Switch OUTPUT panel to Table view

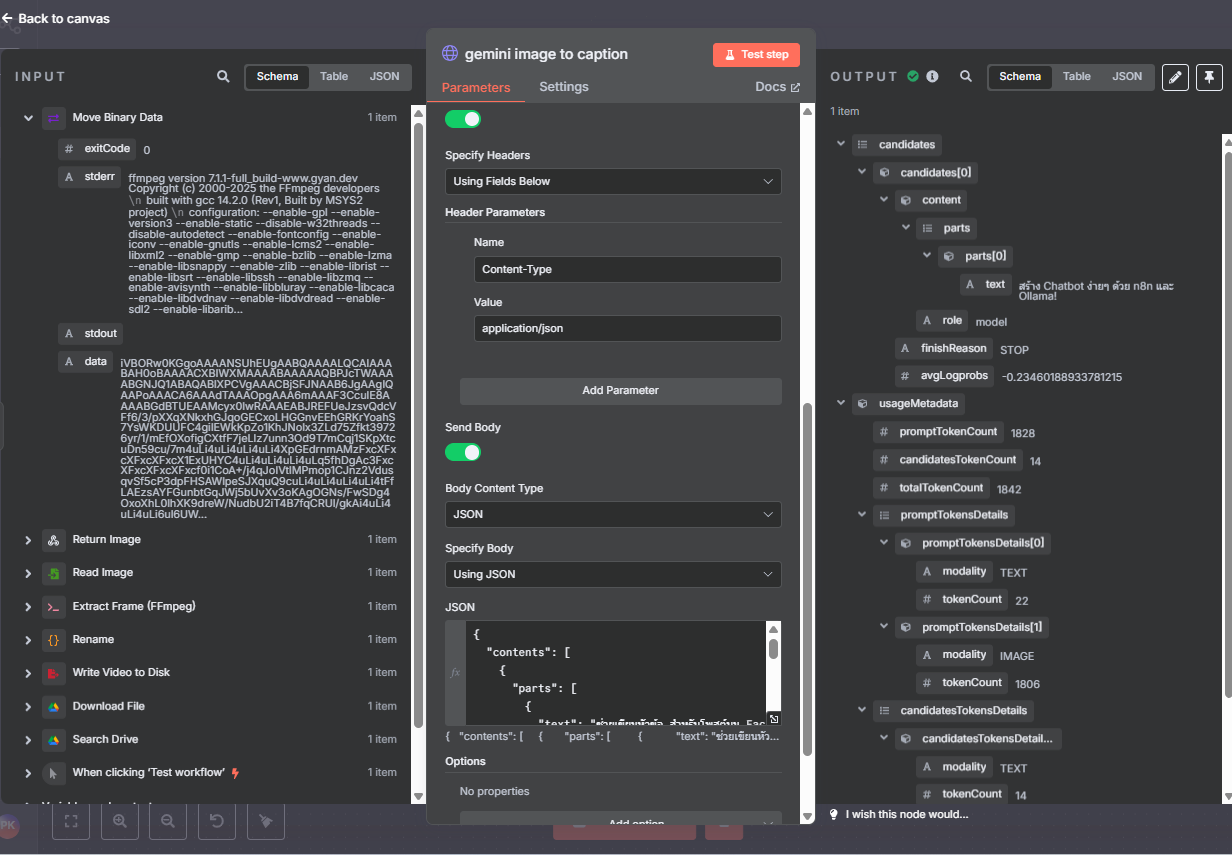pyautogui.click(x=1077, y=76)
